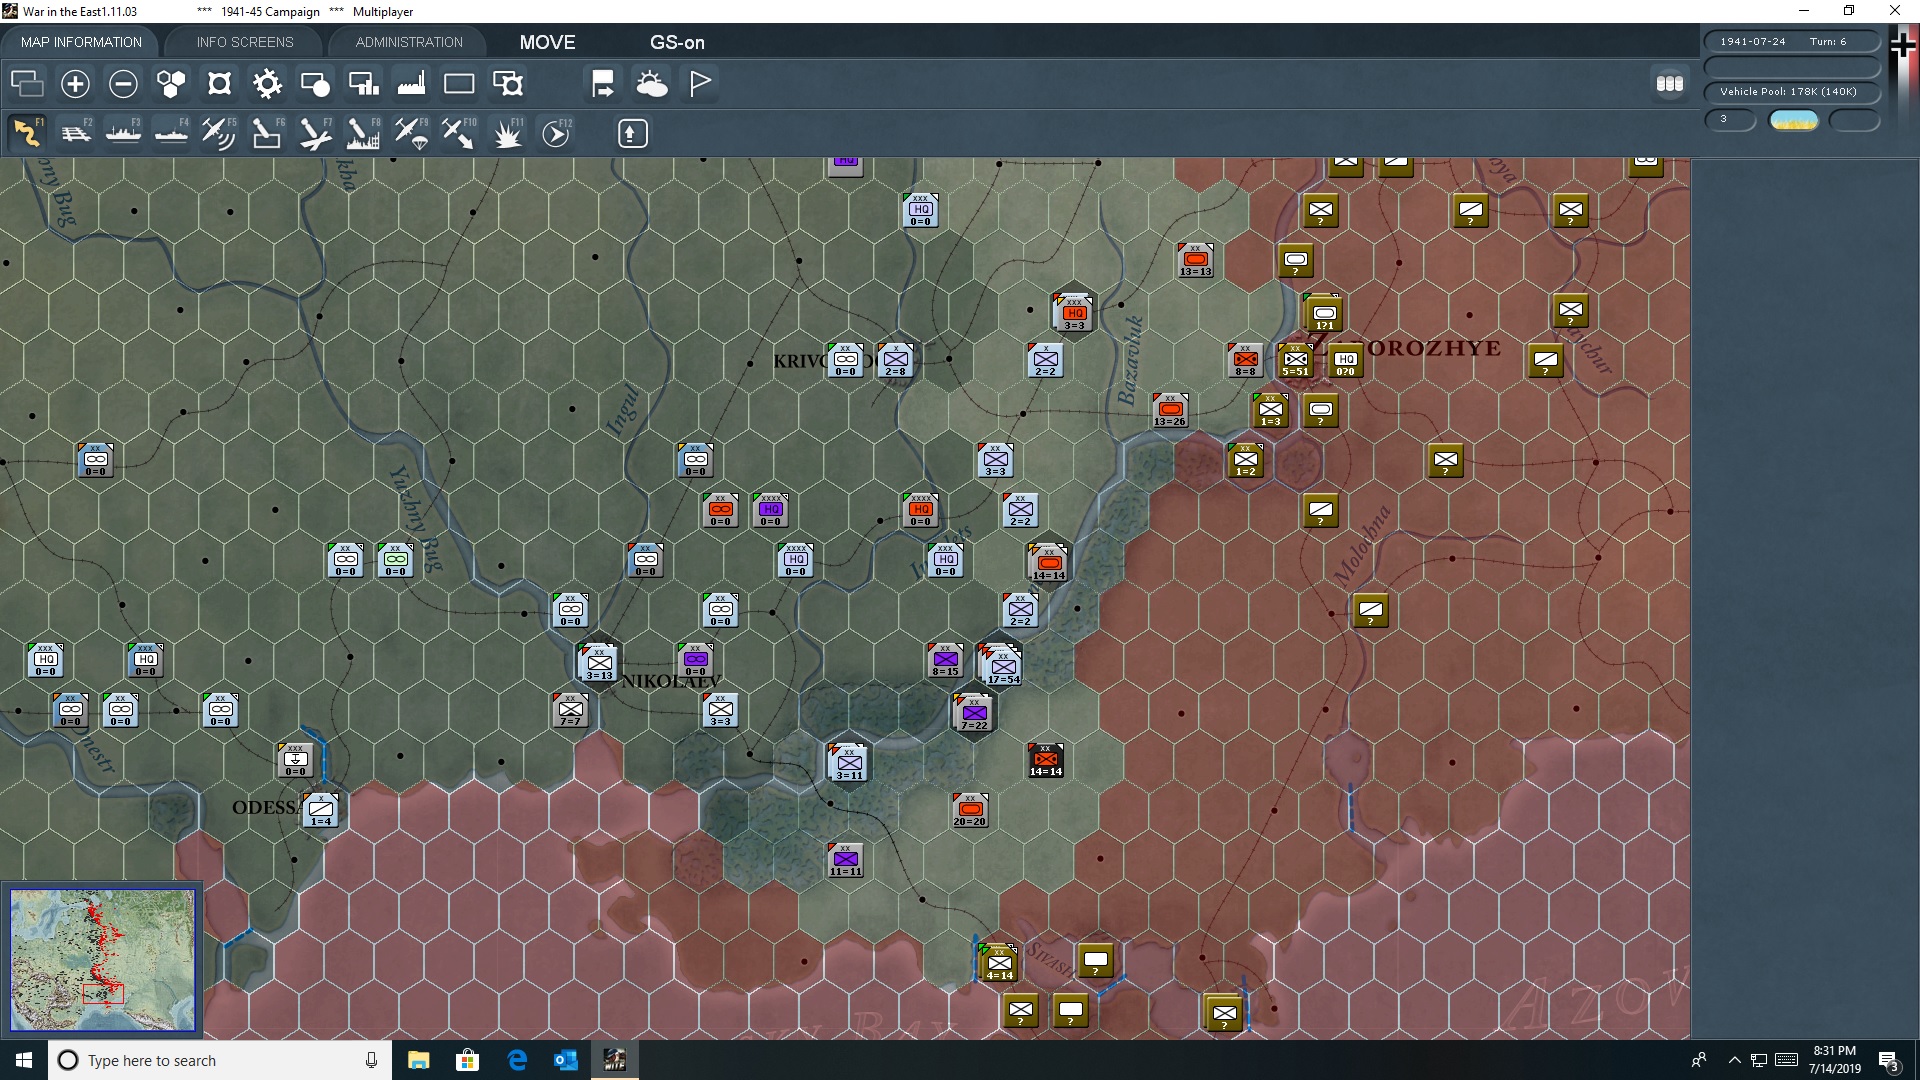Expand the ADMINISTRATION menu
Screen dimensions: 1920x1080
point(407,42)
